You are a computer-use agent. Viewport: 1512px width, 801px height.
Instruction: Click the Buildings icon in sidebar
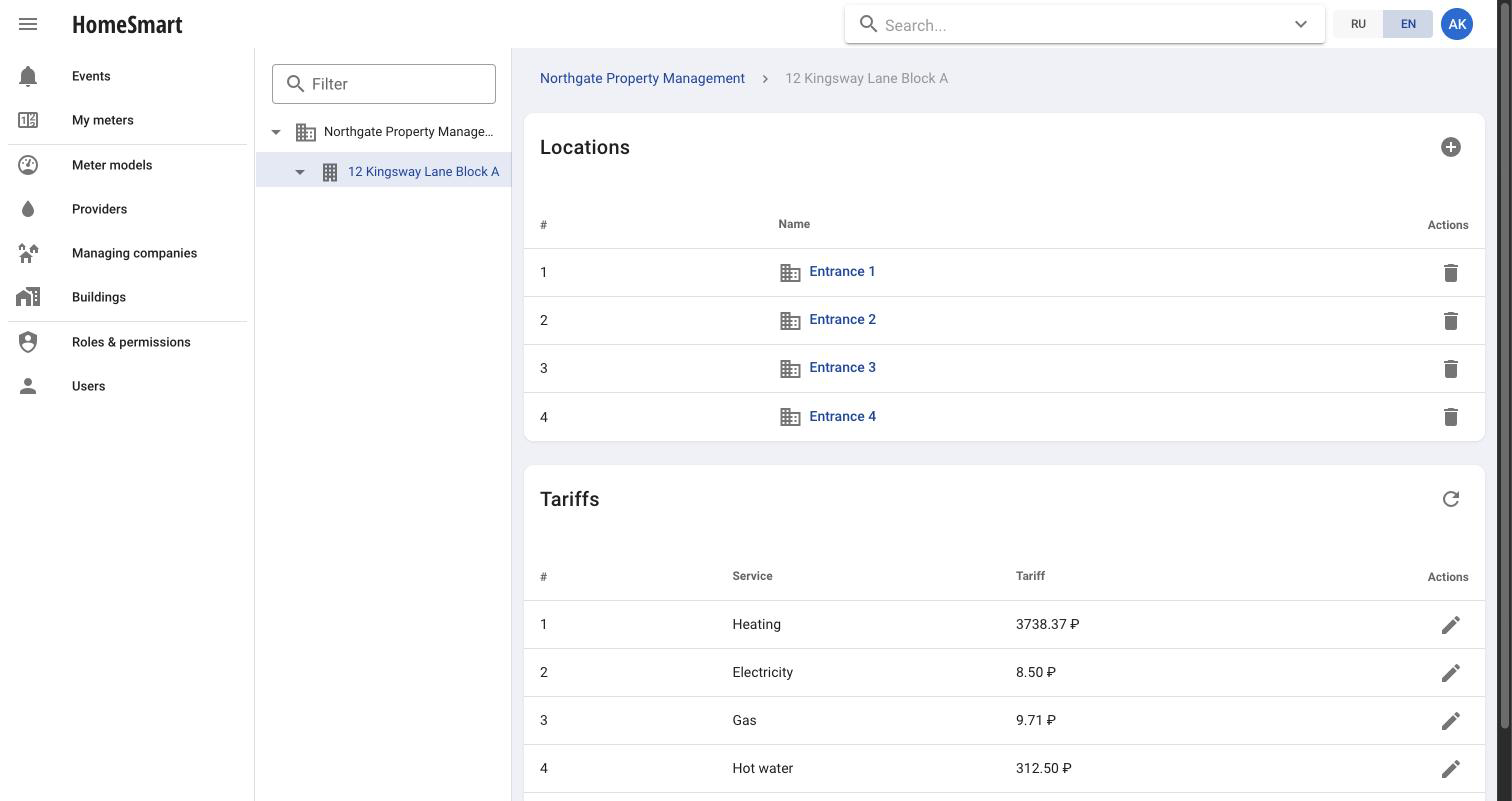click(x=28, y=297)
